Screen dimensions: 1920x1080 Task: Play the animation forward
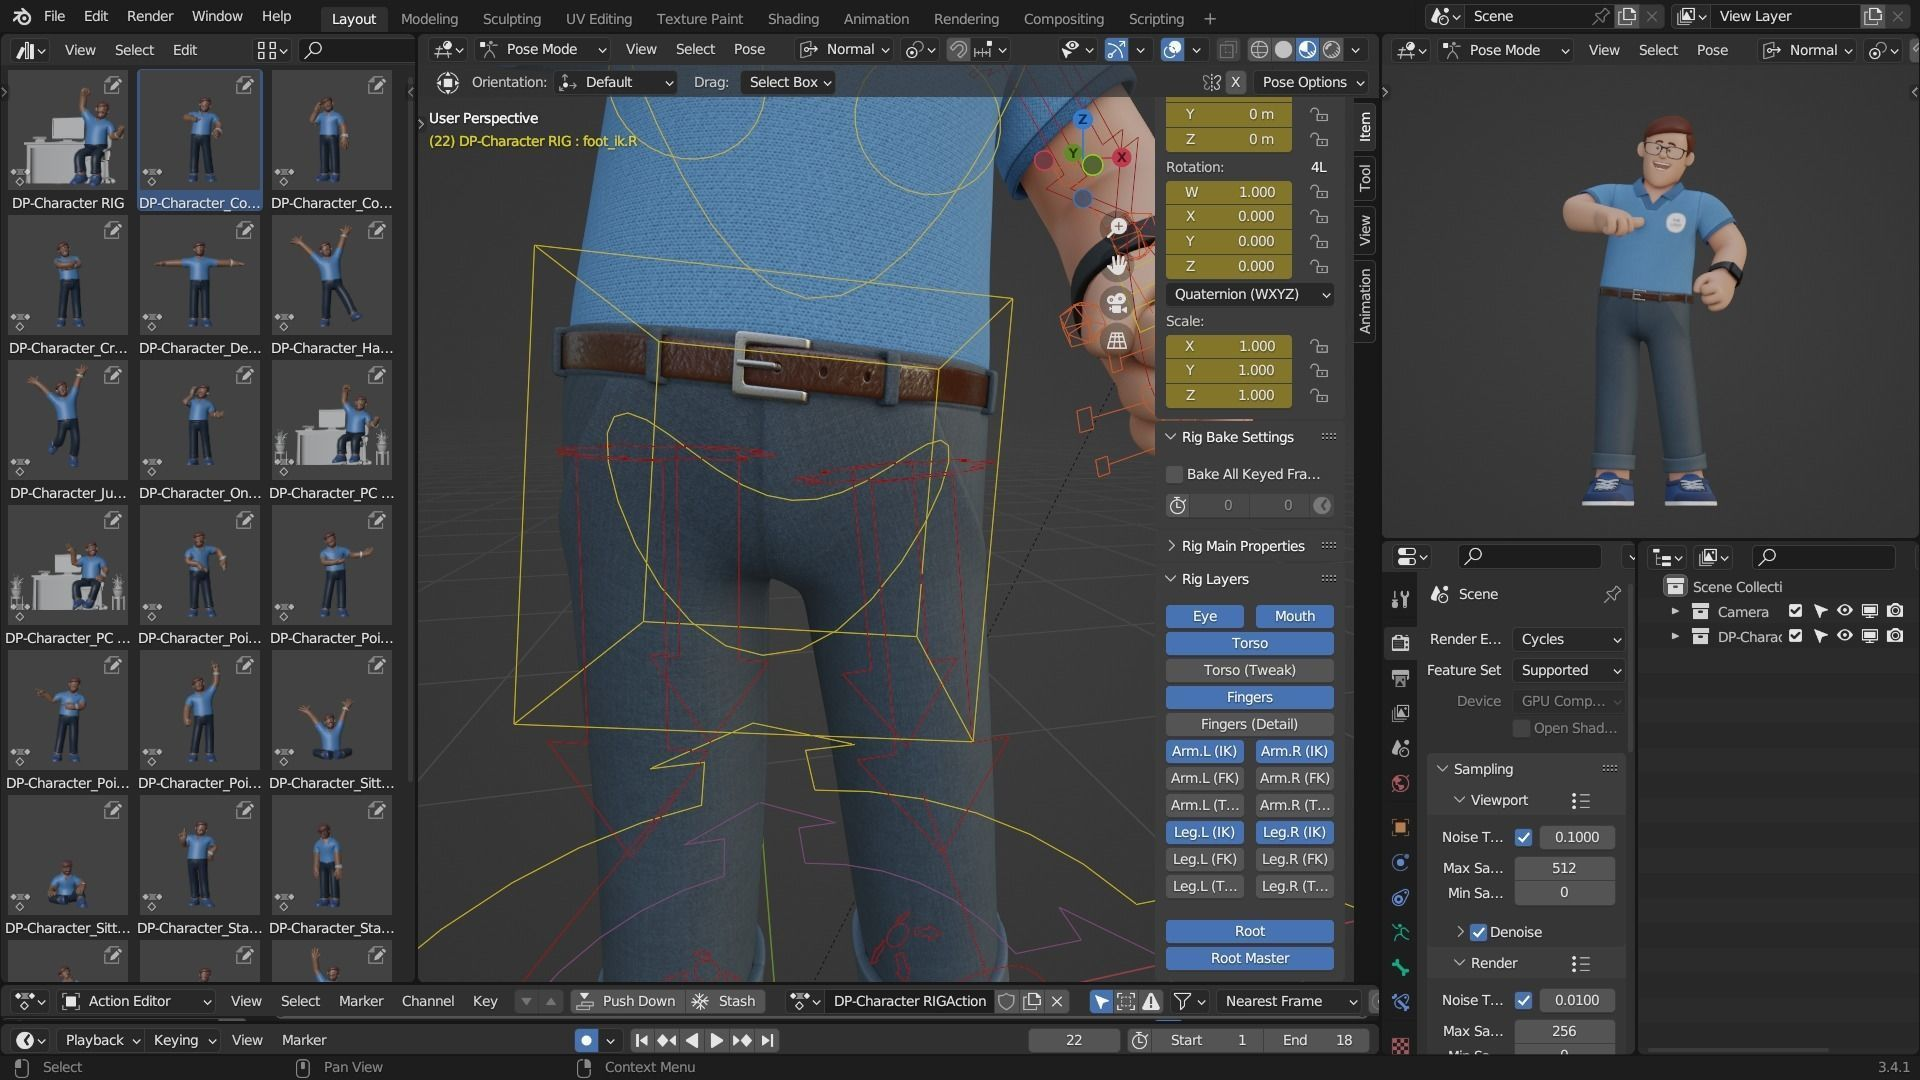pyautogui.click(x=716, y=1040)
